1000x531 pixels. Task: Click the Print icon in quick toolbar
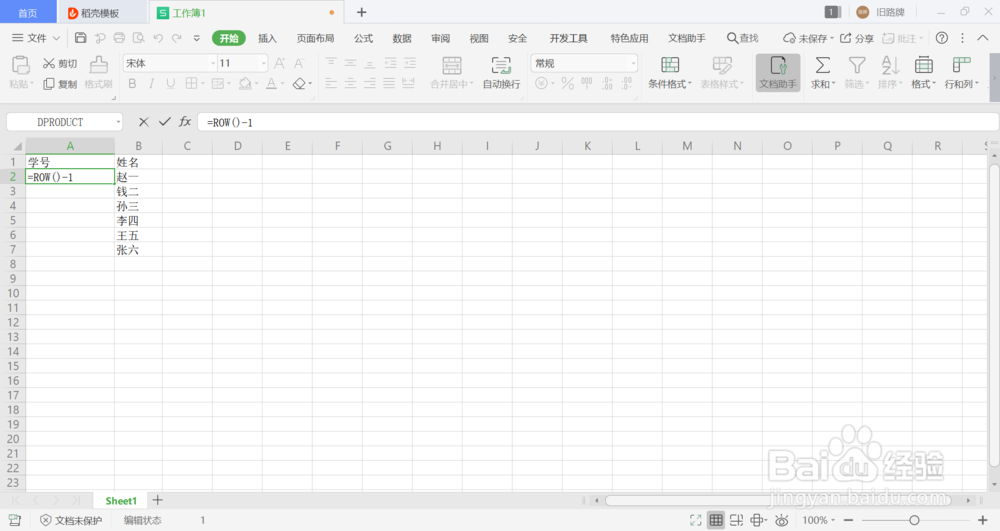click(119, 38)
